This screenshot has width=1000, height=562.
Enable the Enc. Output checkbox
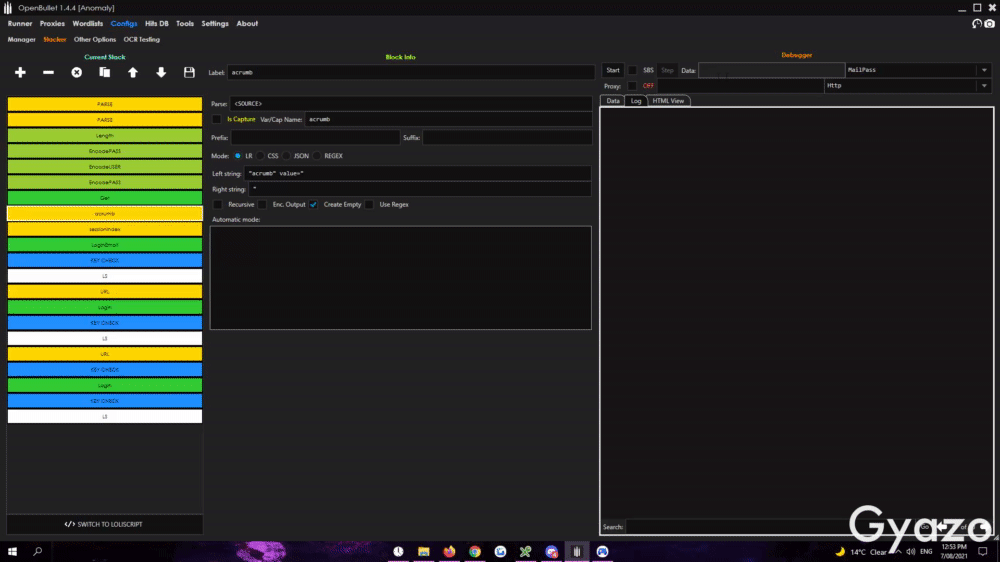[x=263, y=205]
